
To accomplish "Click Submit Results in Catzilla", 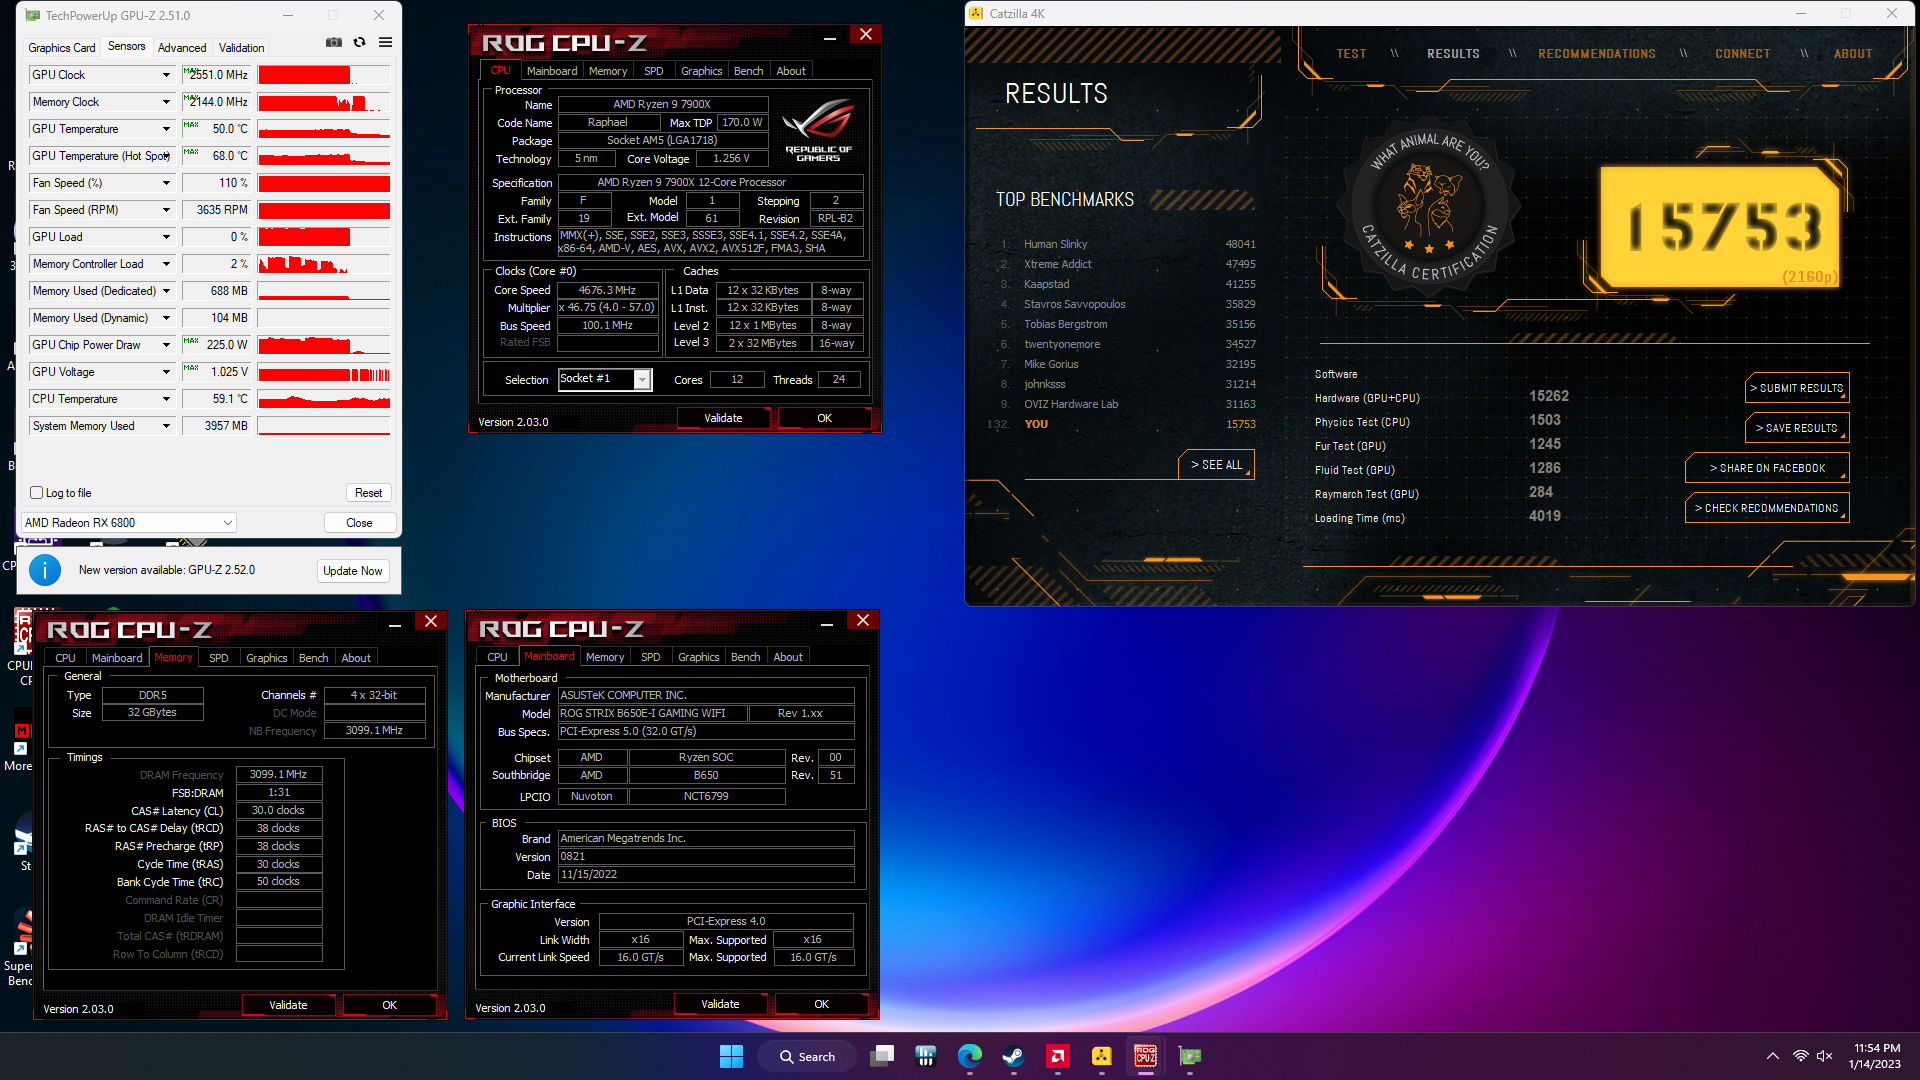I will tap(1797, 388).
